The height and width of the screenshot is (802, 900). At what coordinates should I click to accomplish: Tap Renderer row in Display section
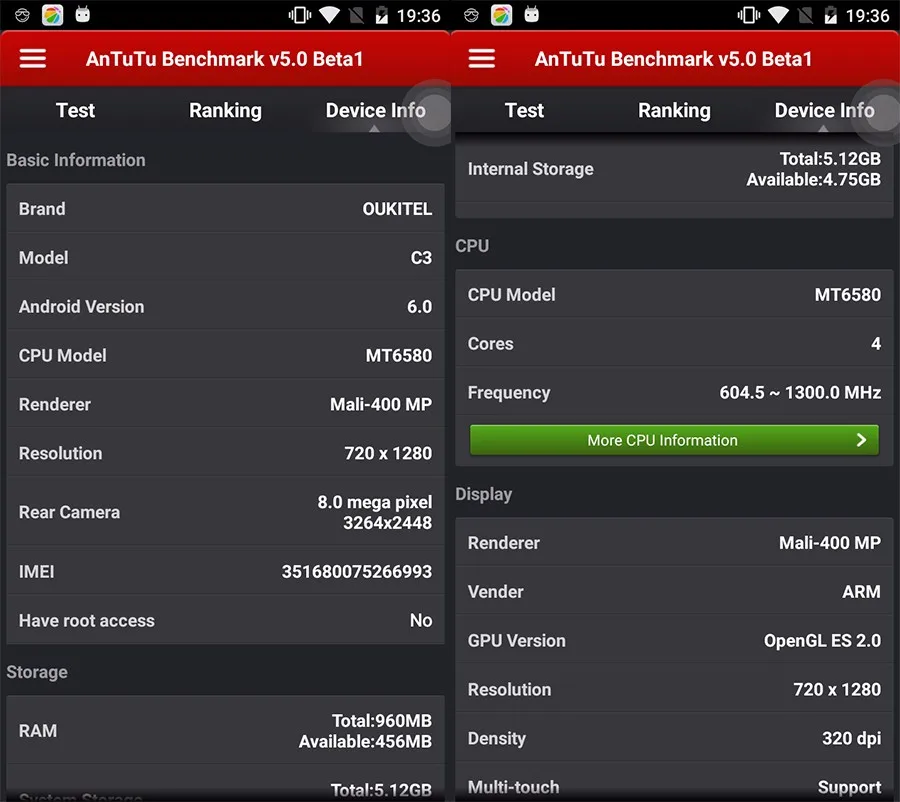[674, 542]
